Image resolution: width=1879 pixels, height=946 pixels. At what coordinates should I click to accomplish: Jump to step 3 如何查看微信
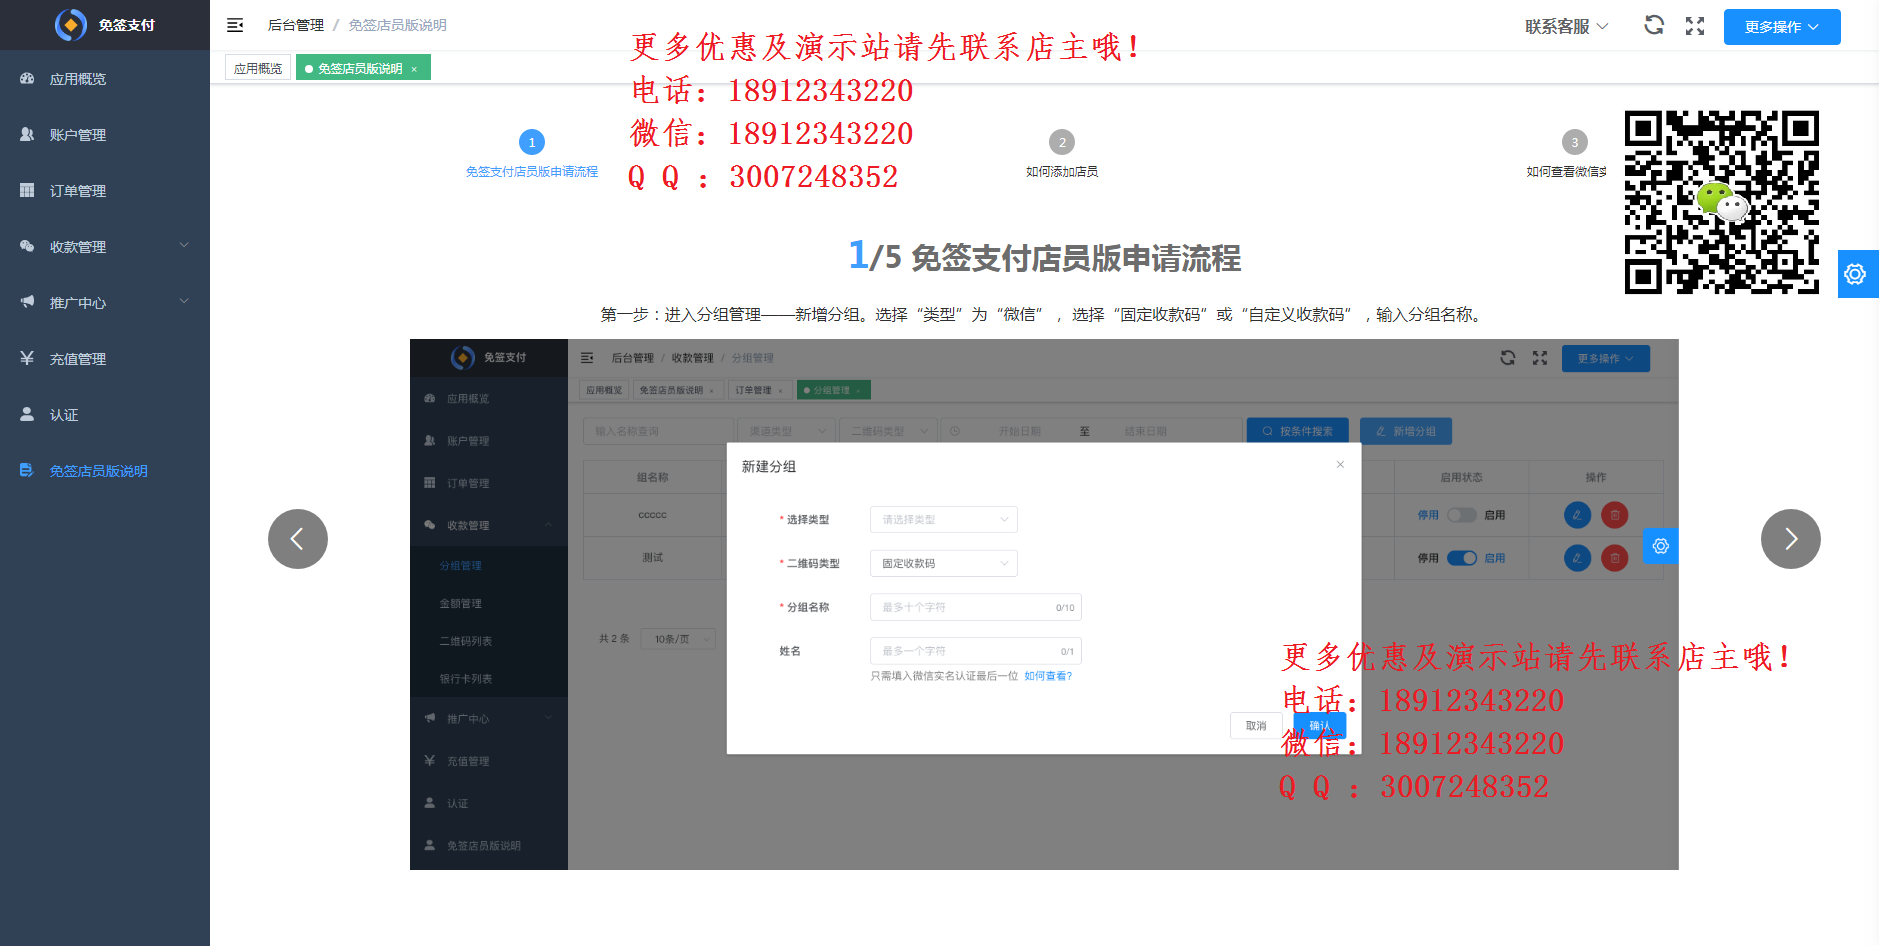pos(1567,155)
